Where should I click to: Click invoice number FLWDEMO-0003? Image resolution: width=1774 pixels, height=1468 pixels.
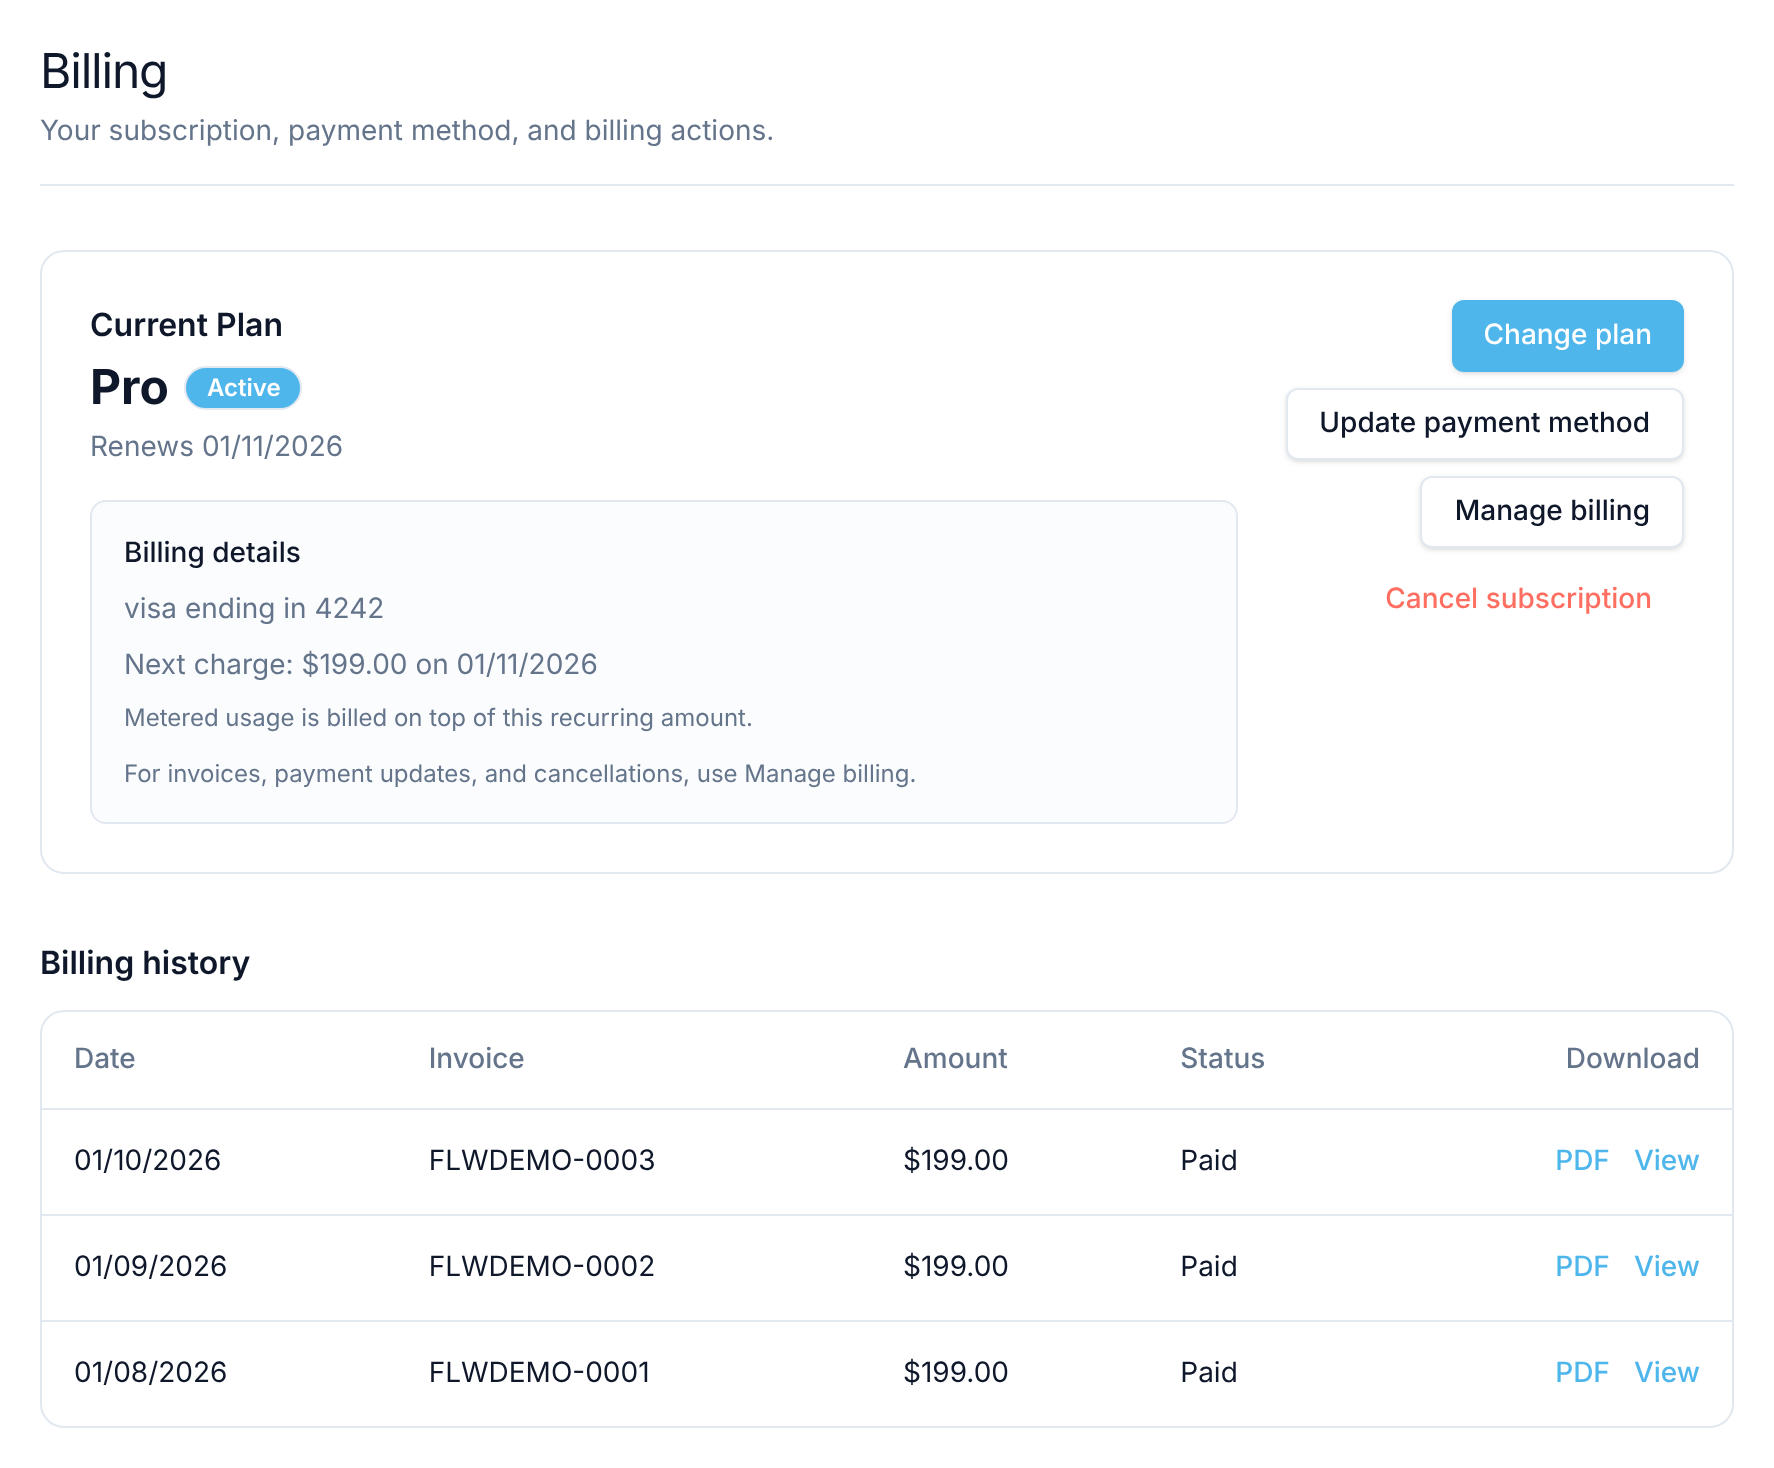coord(542,1160)
